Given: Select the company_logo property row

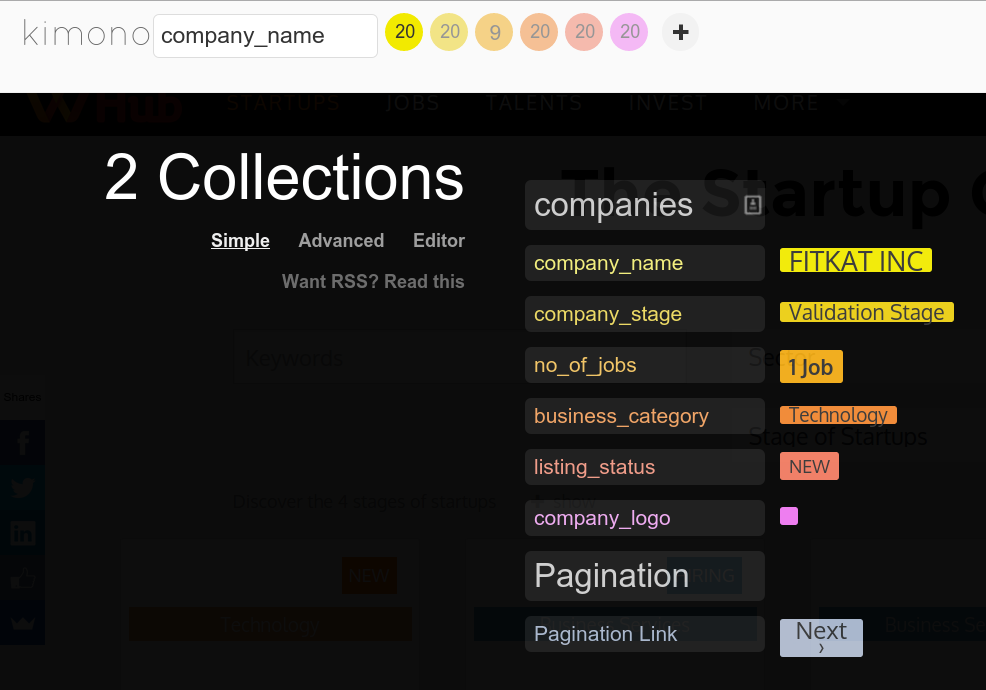Looking at the screenshot, I should [645, 518].
